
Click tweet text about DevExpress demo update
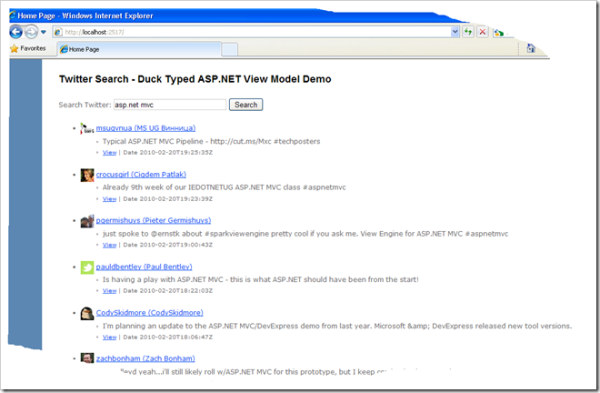pos(337,326)
